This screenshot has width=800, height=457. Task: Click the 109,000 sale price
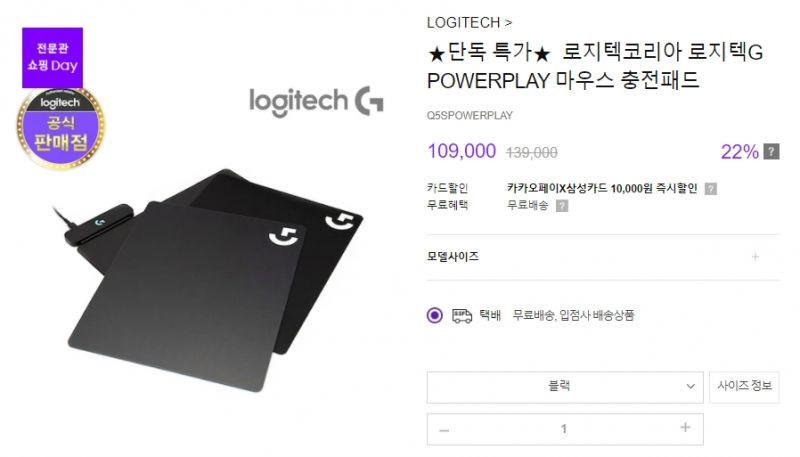coord(462,151)
